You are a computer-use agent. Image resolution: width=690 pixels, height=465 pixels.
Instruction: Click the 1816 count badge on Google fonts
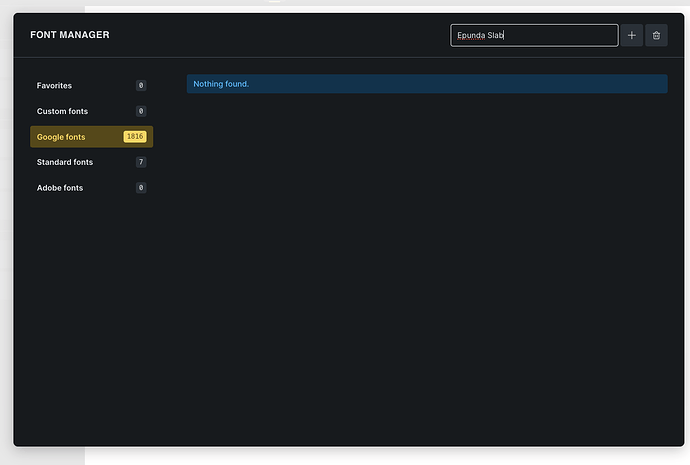135,137
